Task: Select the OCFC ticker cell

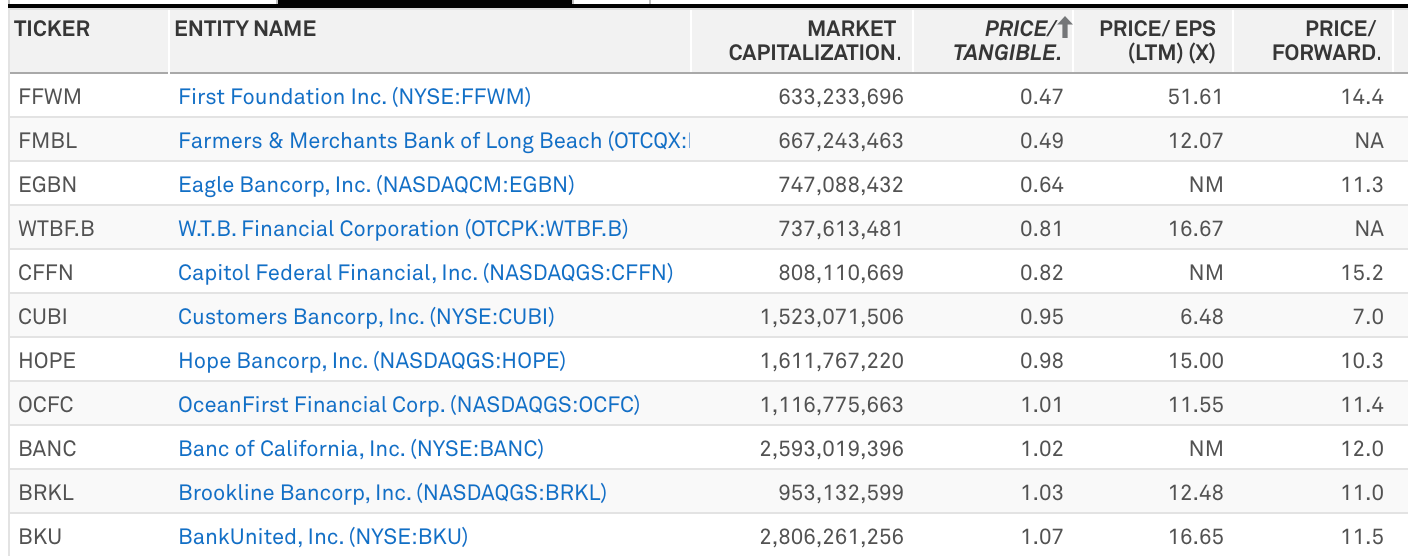Action: [46, 405]
